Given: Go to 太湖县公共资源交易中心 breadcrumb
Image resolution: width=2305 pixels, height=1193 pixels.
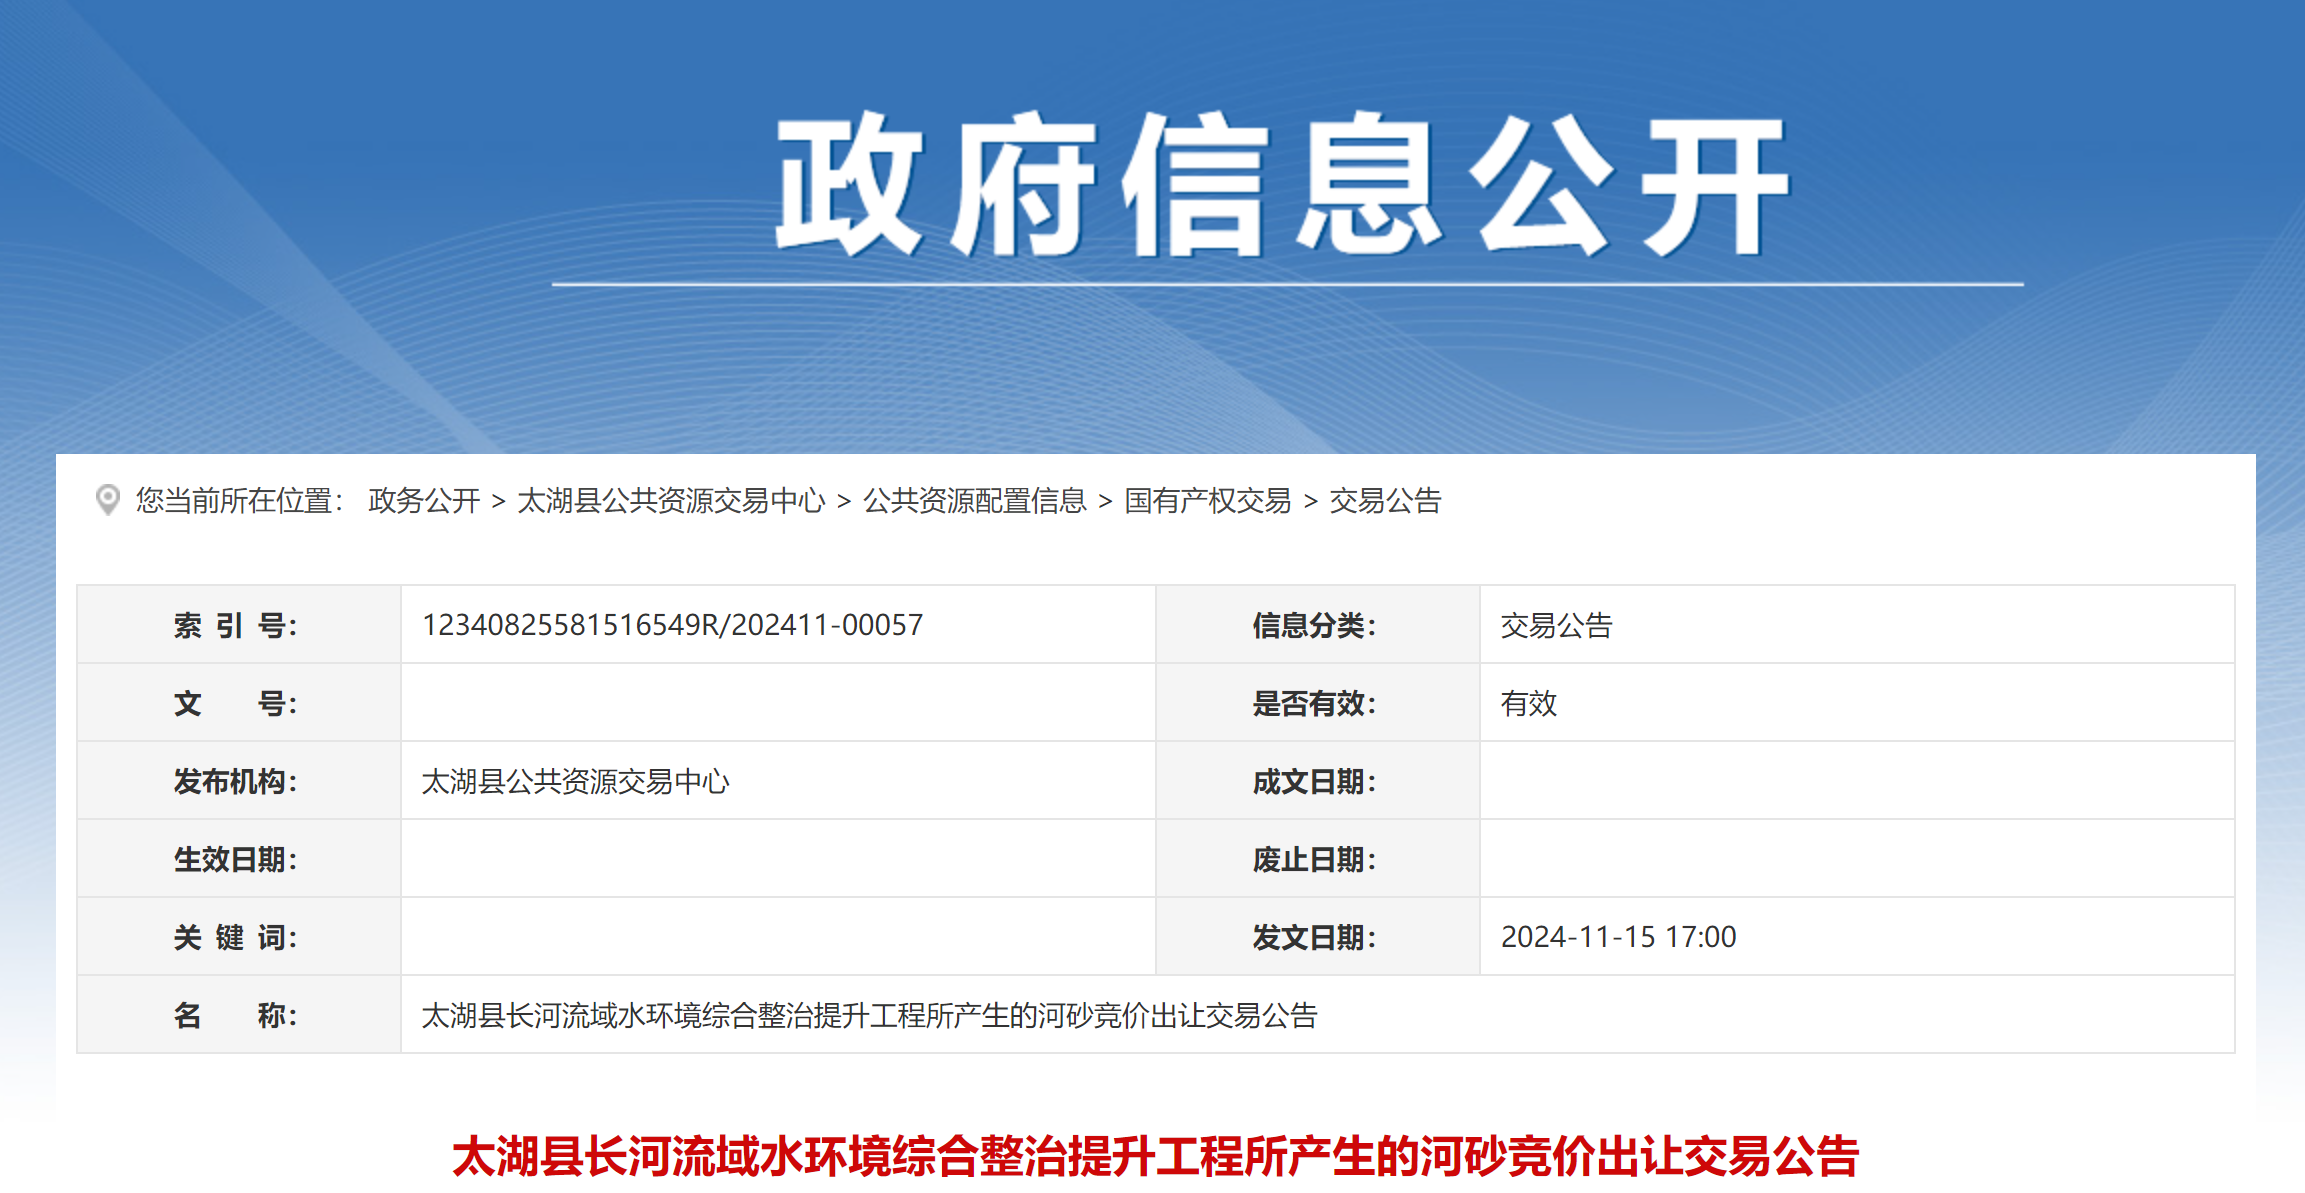Looking at the screenshot, I should point(671,500).
